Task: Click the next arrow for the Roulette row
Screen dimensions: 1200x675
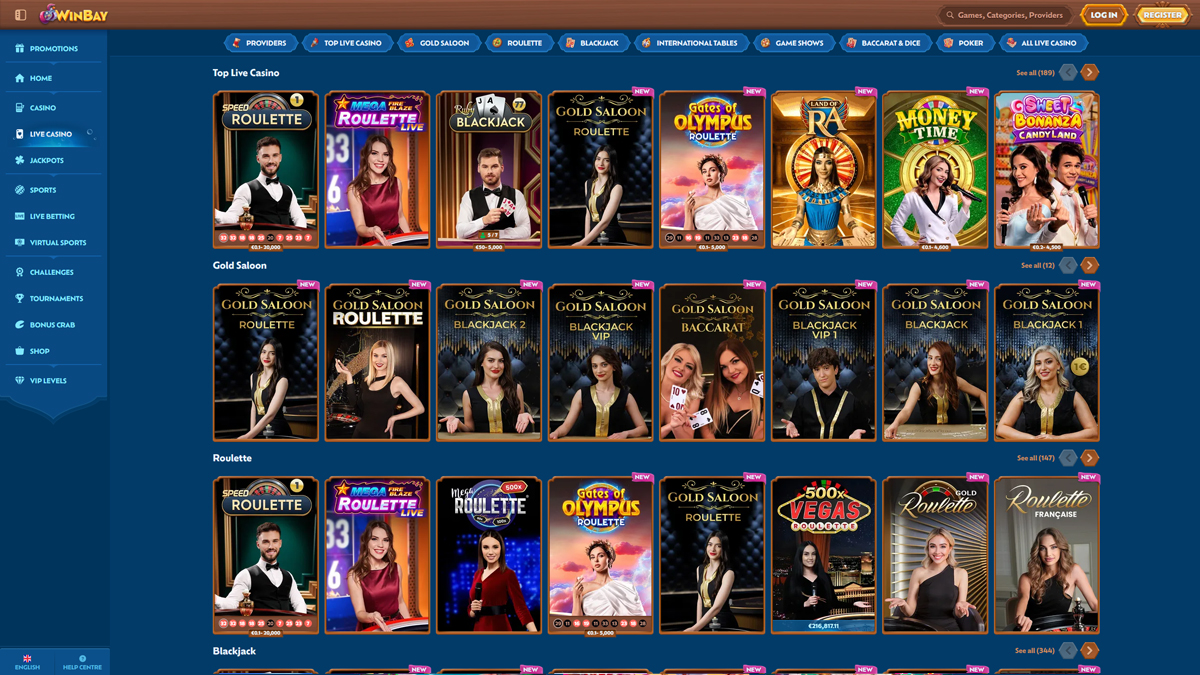Action: [1089, 457]
